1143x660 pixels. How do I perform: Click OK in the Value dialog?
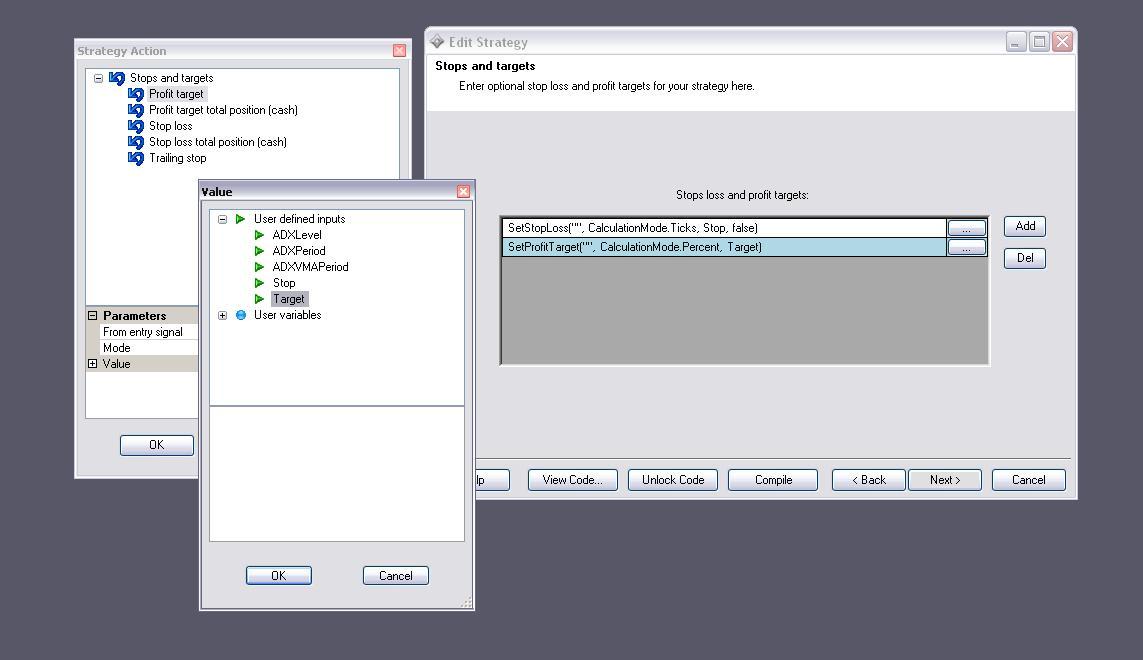click(278, 575)
